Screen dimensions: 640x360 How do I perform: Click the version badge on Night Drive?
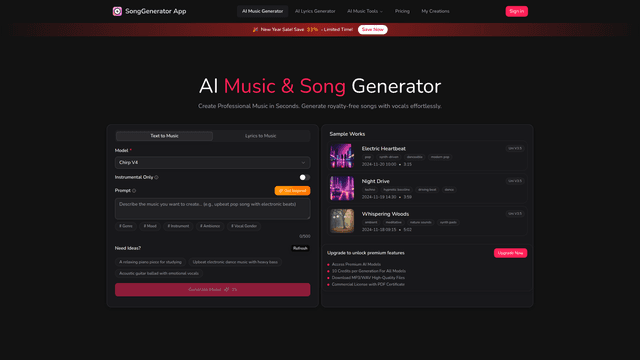(x=515, y=181)
